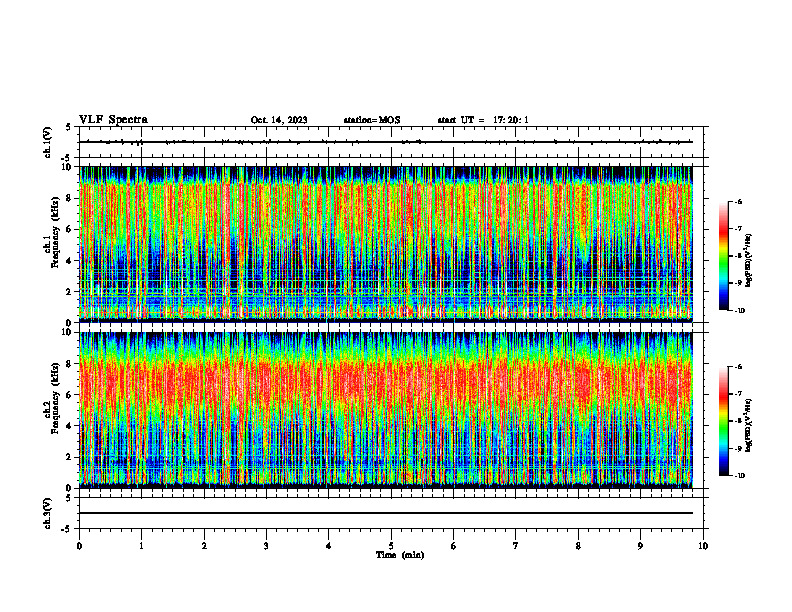Image resolution: width=792 pixels, height=612 pixels.
Task: Click time axis tick label "2"
Action: point(204,546)
